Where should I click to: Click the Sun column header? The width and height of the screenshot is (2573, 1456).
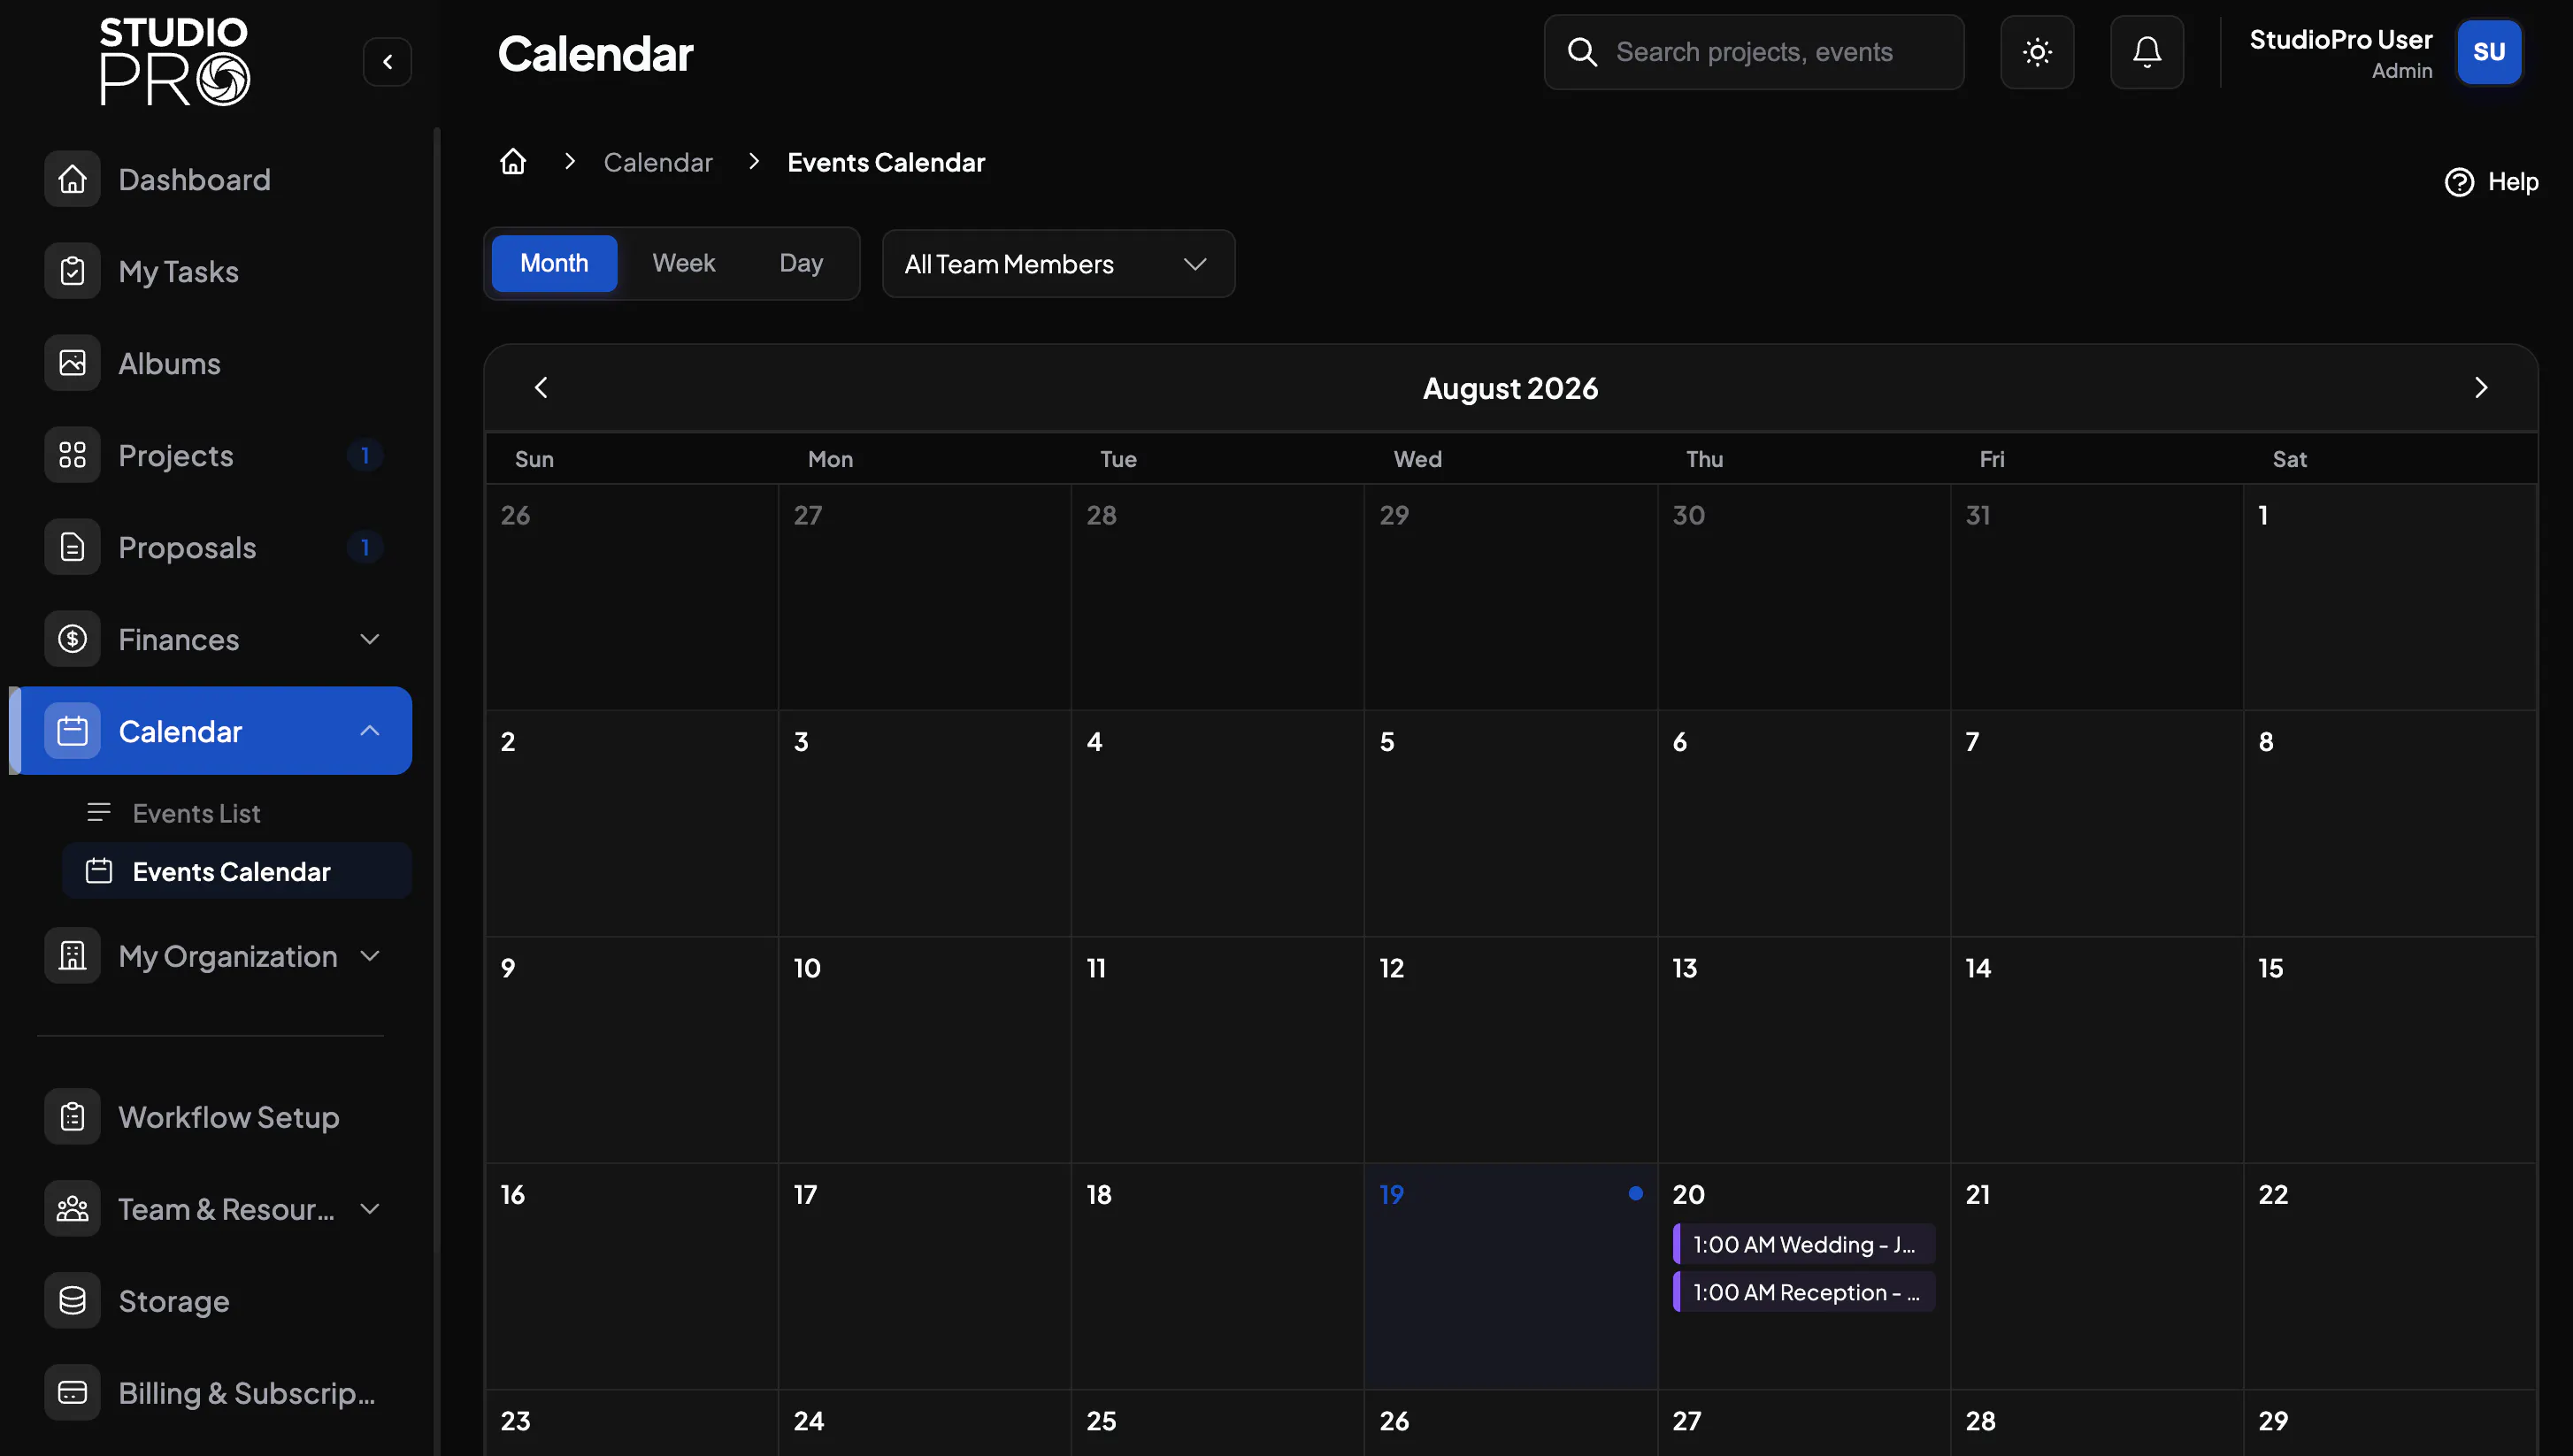pyautogui.click(x=534, y=459)
